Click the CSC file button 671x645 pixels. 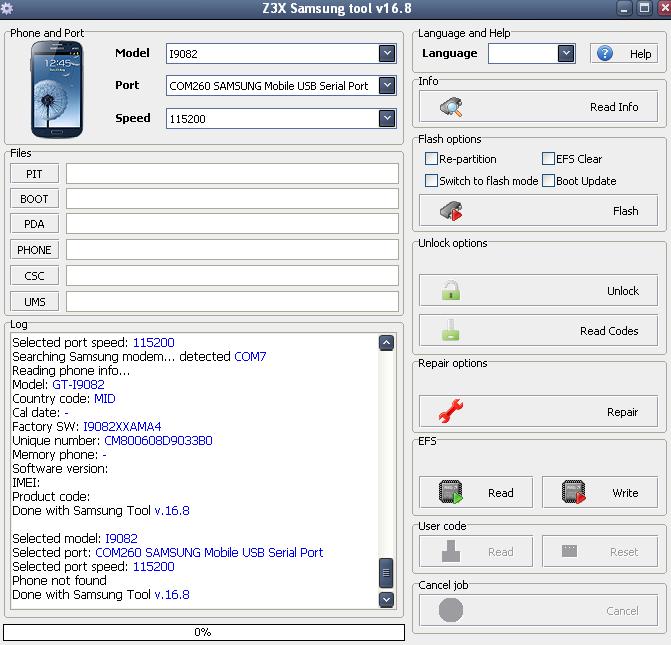point(34,276)
